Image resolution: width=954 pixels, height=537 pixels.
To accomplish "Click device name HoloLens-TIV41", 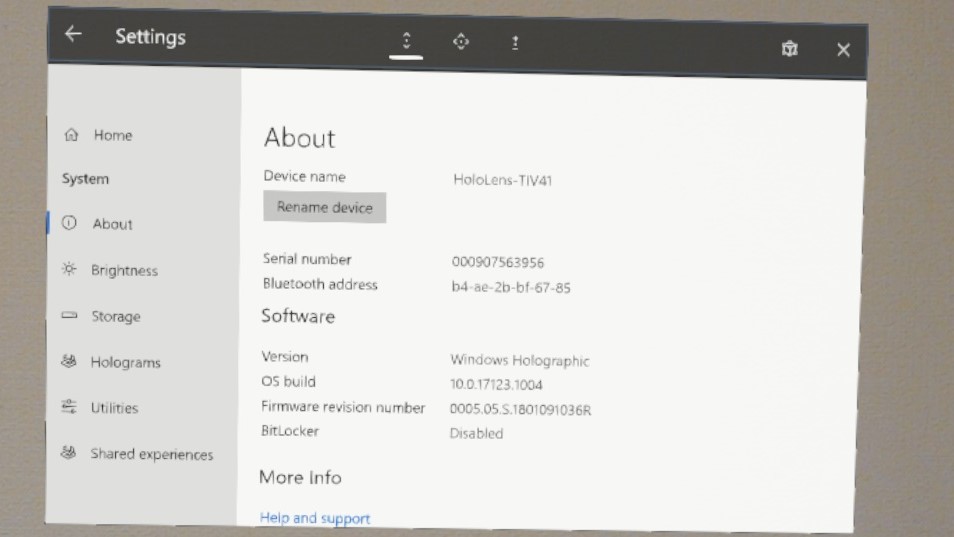I will (x=503, y=180).
